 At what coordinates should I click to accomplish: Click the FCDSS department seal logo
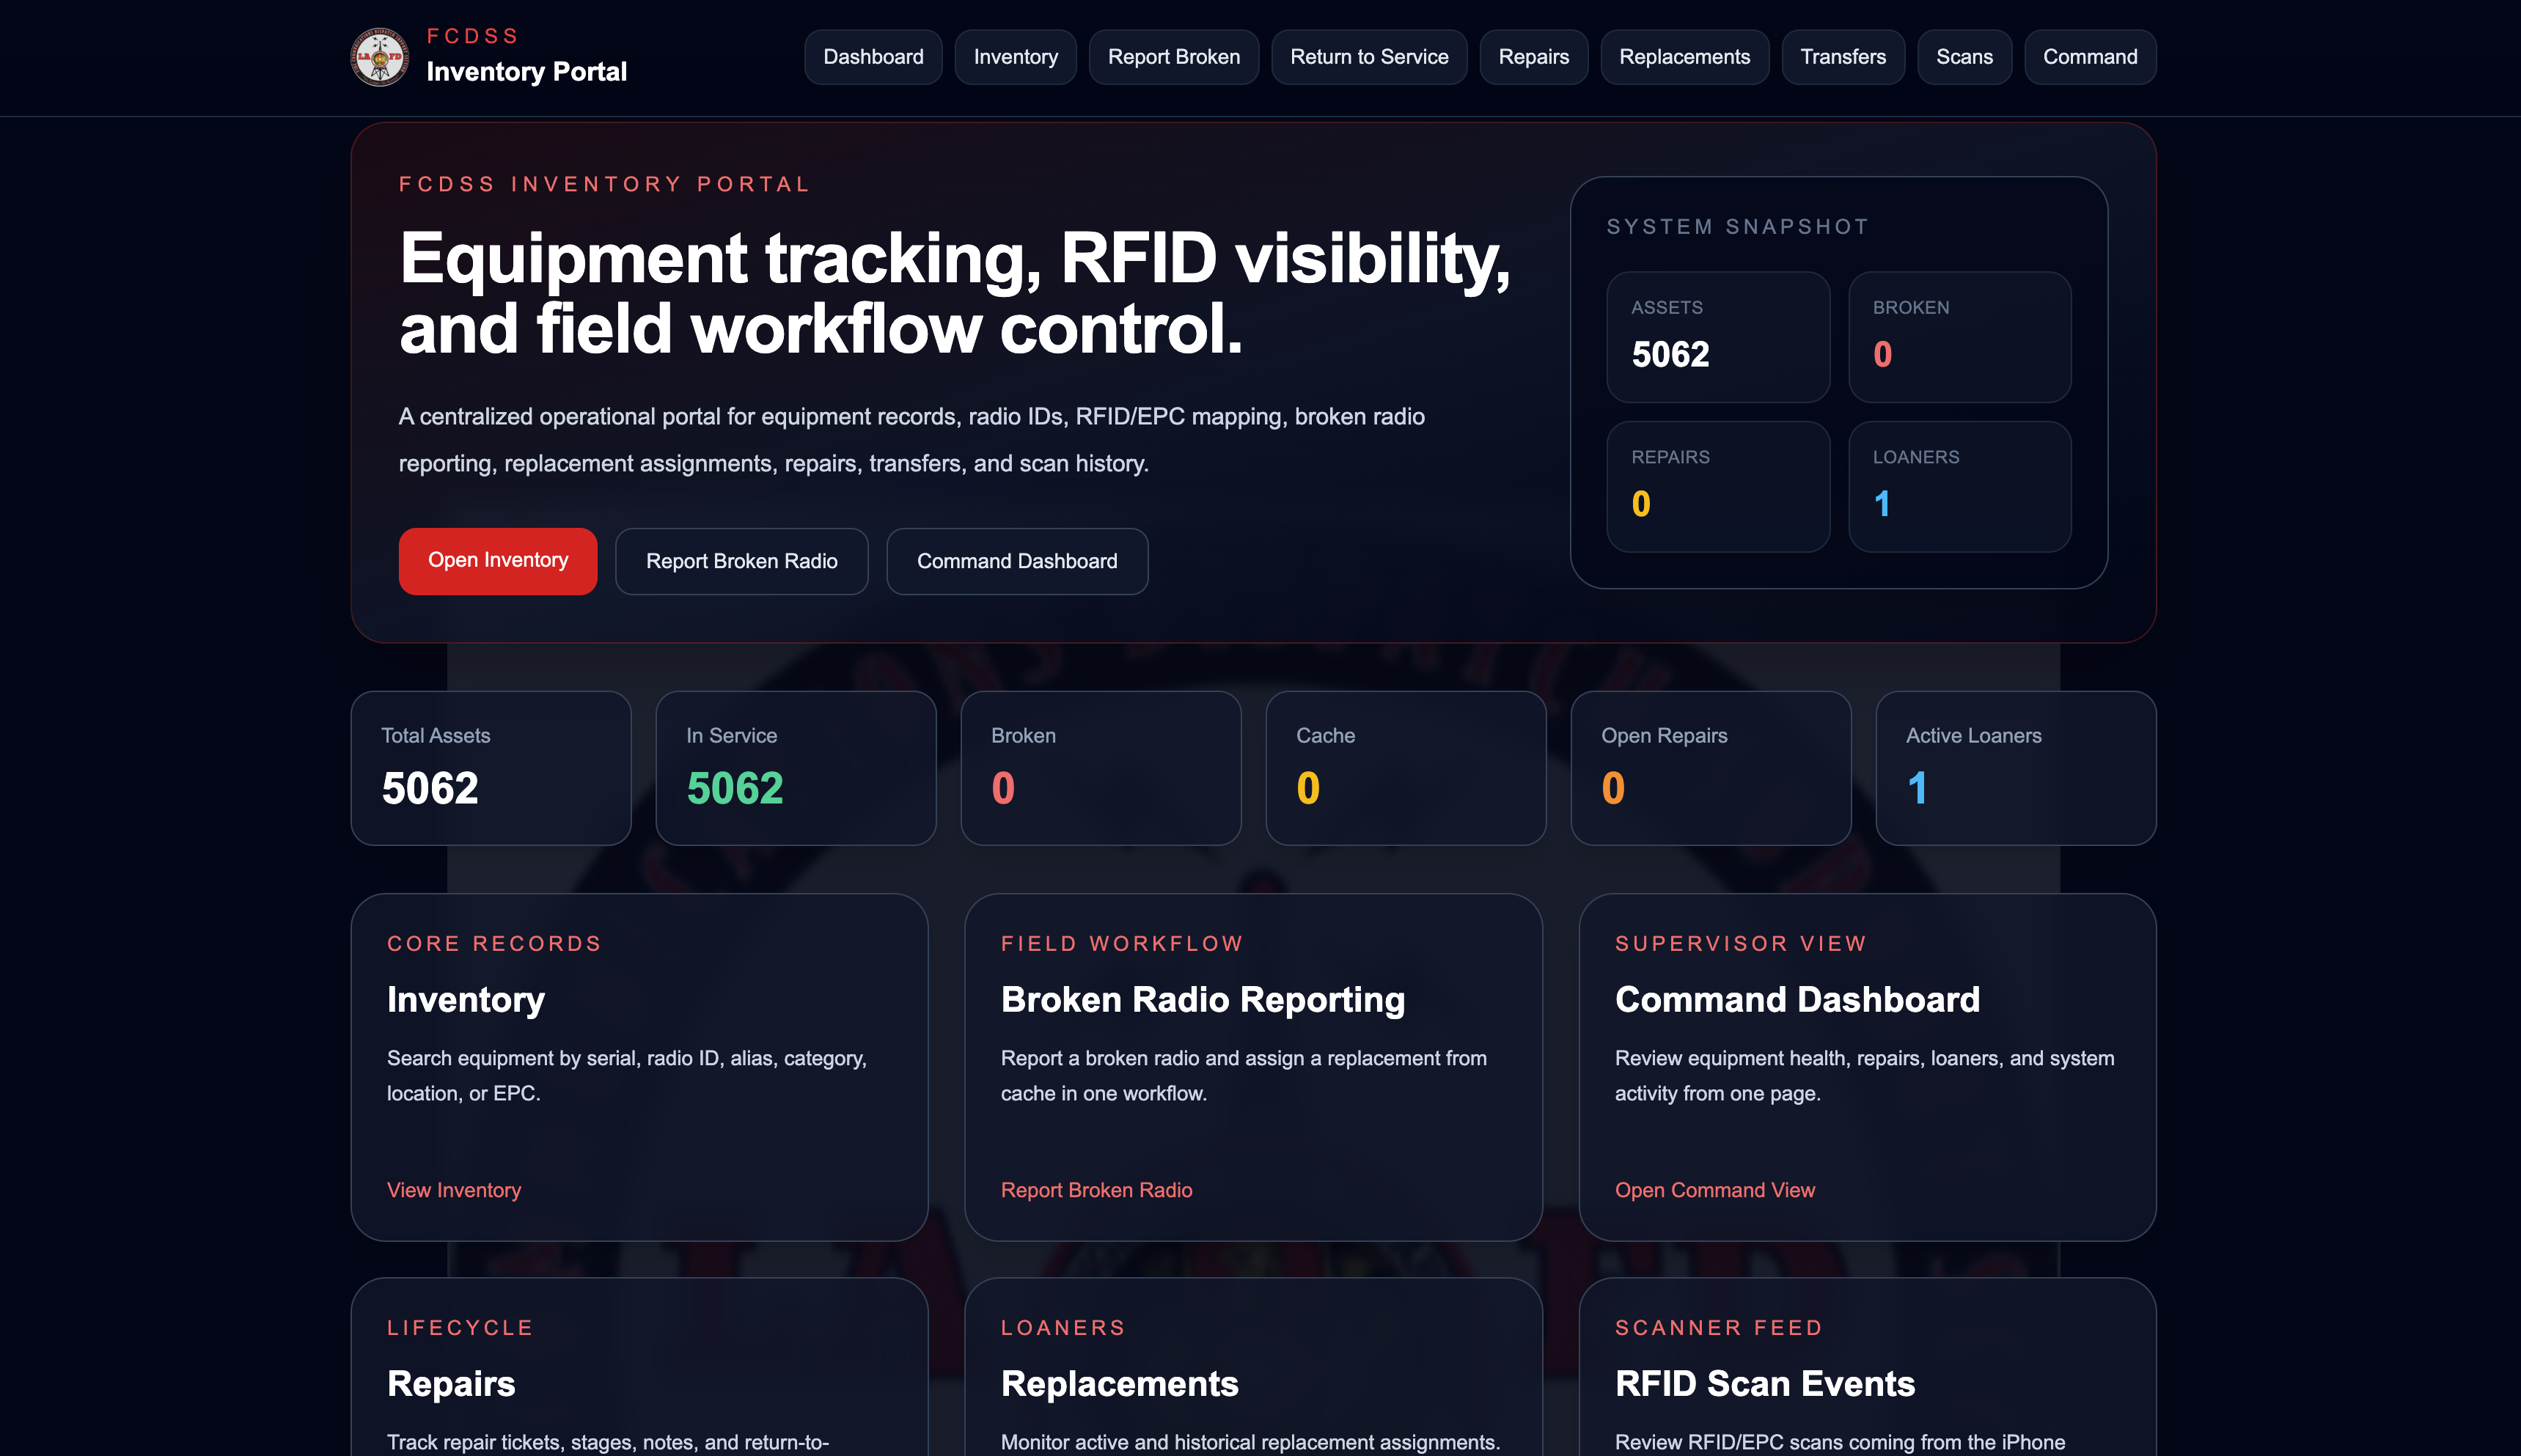380,57
